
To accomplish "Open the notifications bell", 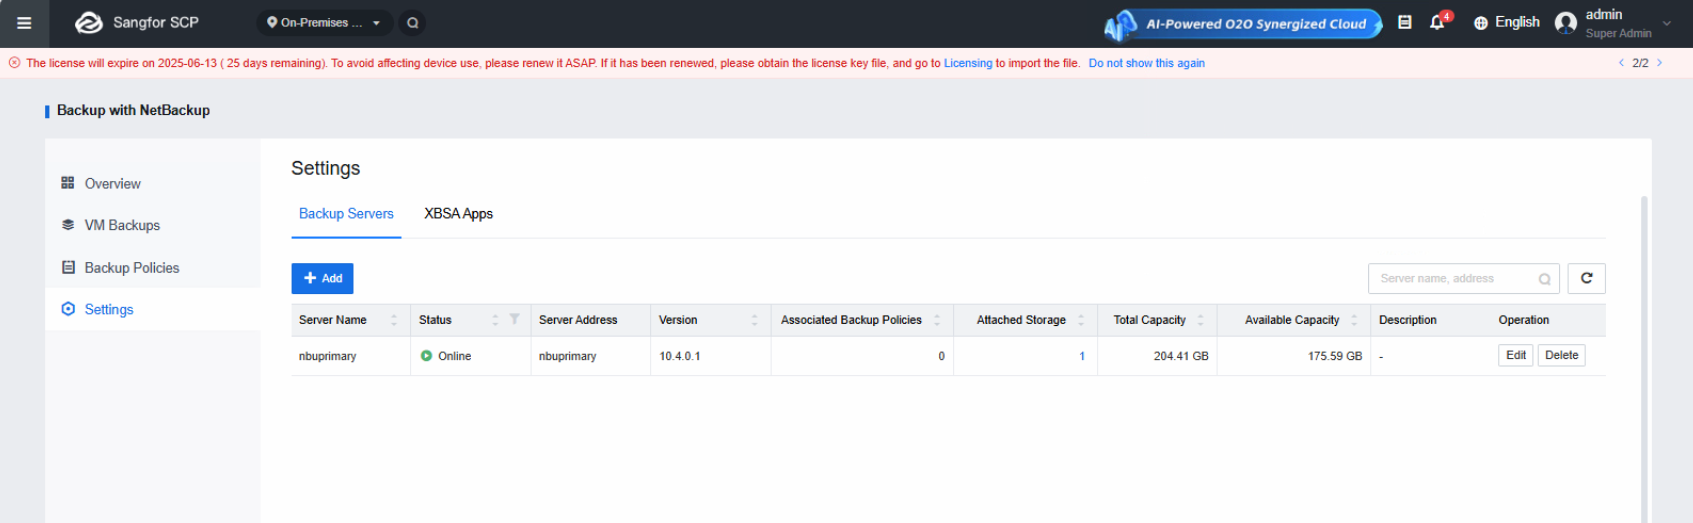I will 1438,22.
